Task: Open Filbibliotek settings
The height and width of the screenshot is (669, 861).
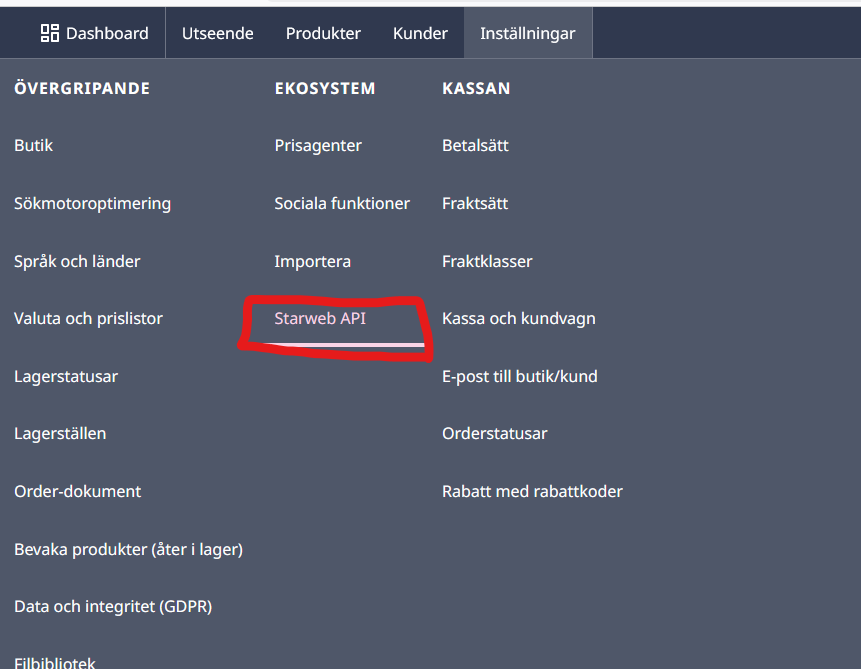Action: click(x=55, y=662)
